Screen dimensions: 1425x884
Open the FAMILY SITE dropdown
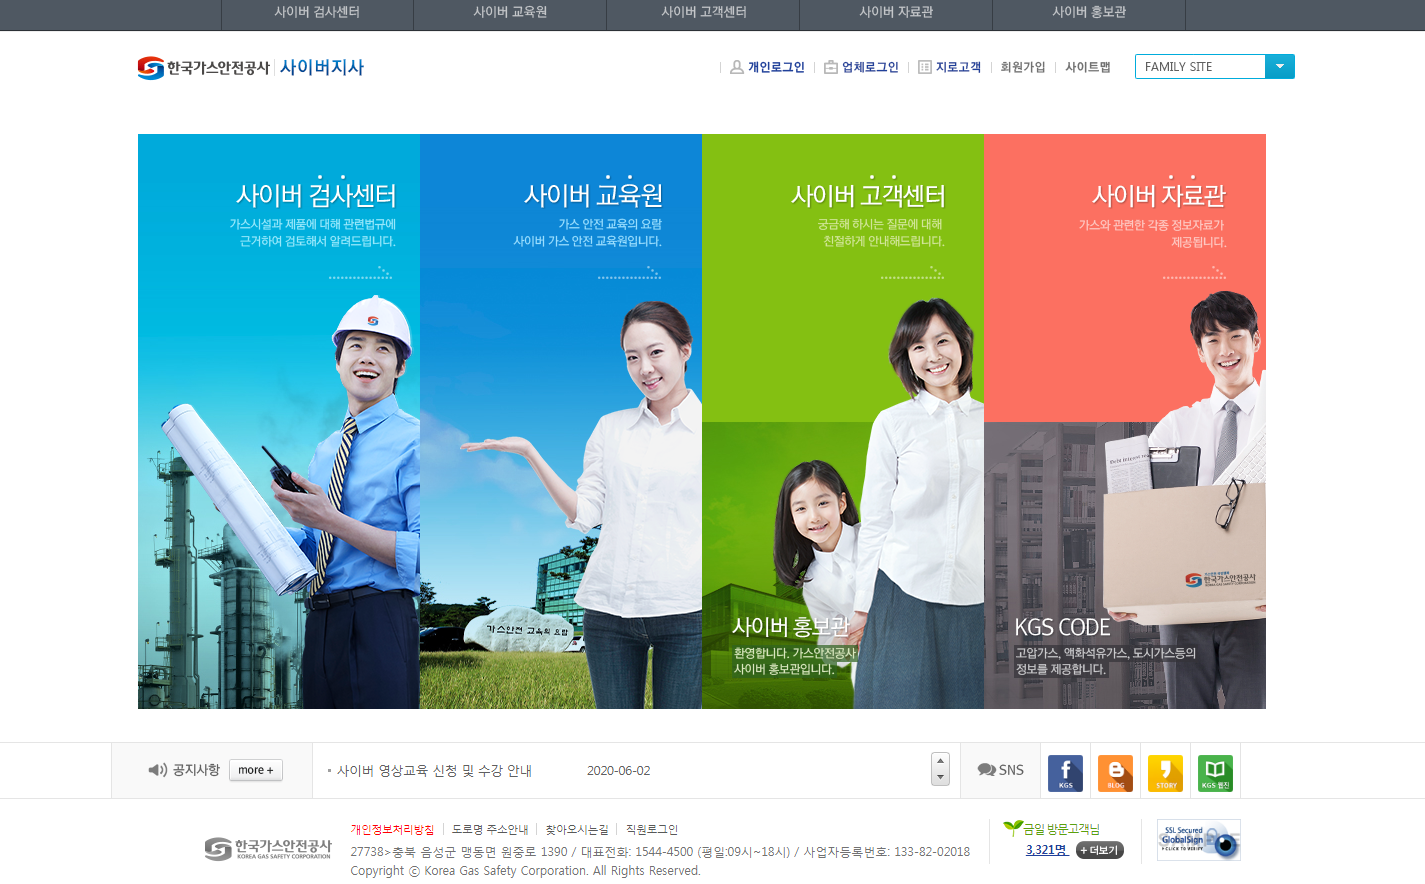click(x=1280, y=66)
